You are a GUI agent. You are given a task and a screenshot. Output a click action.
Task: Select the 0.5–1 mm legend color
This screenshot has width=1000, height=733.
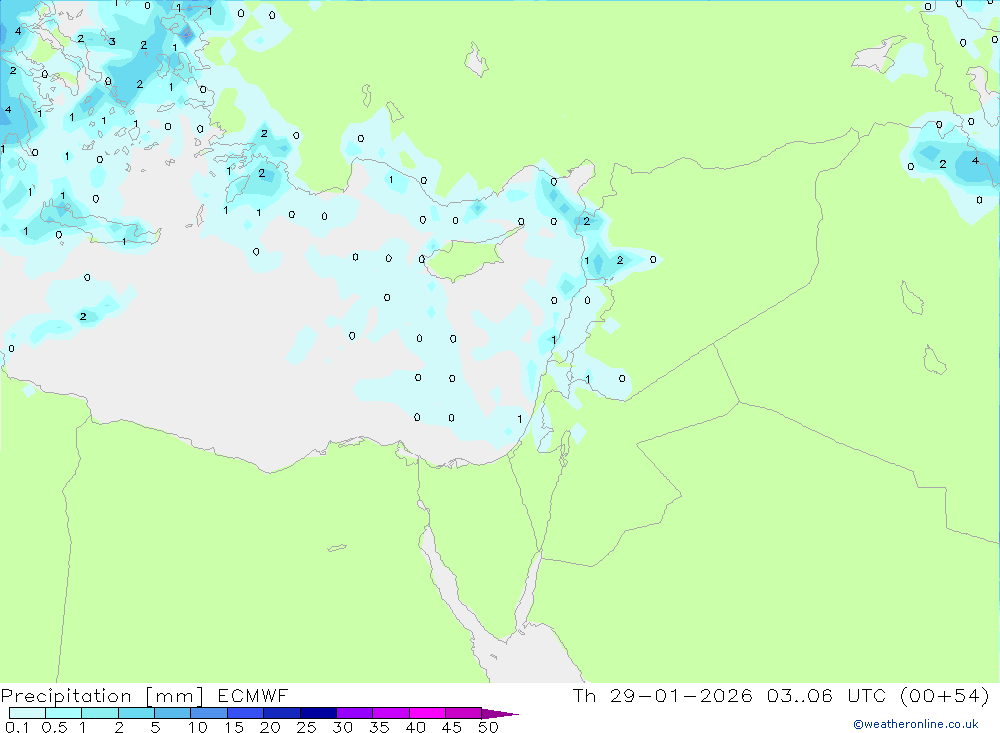point(64,713)
